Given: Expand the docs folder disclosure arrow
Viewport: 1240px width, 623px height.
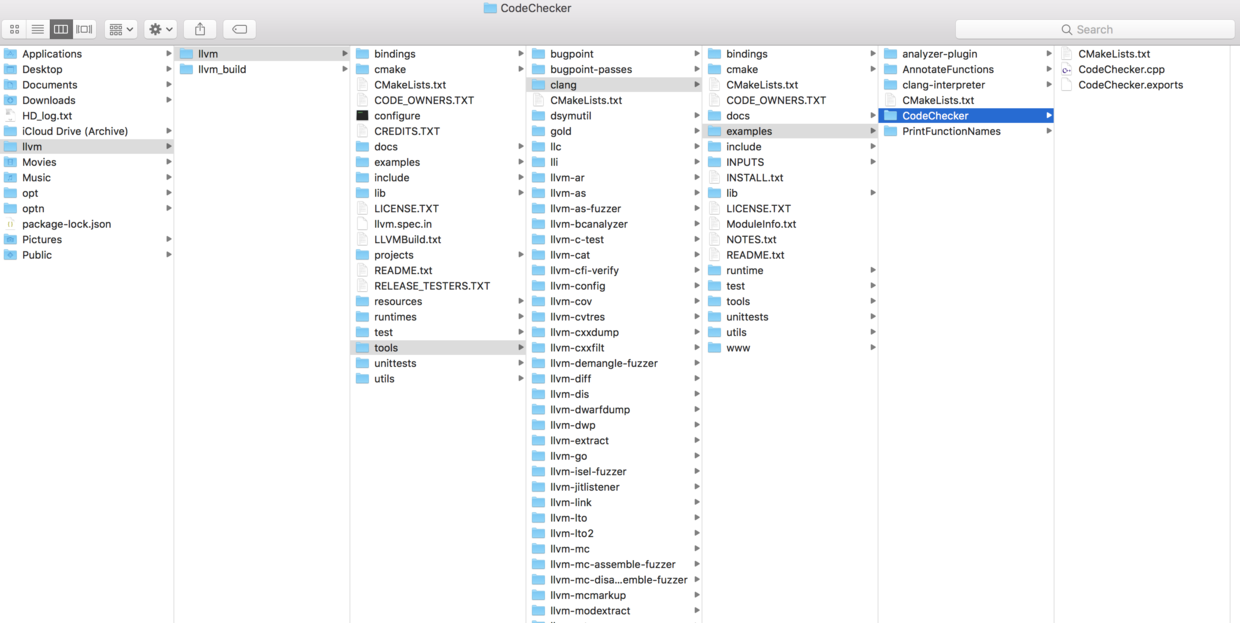Looking at the screenshot, I should [520, 146].
